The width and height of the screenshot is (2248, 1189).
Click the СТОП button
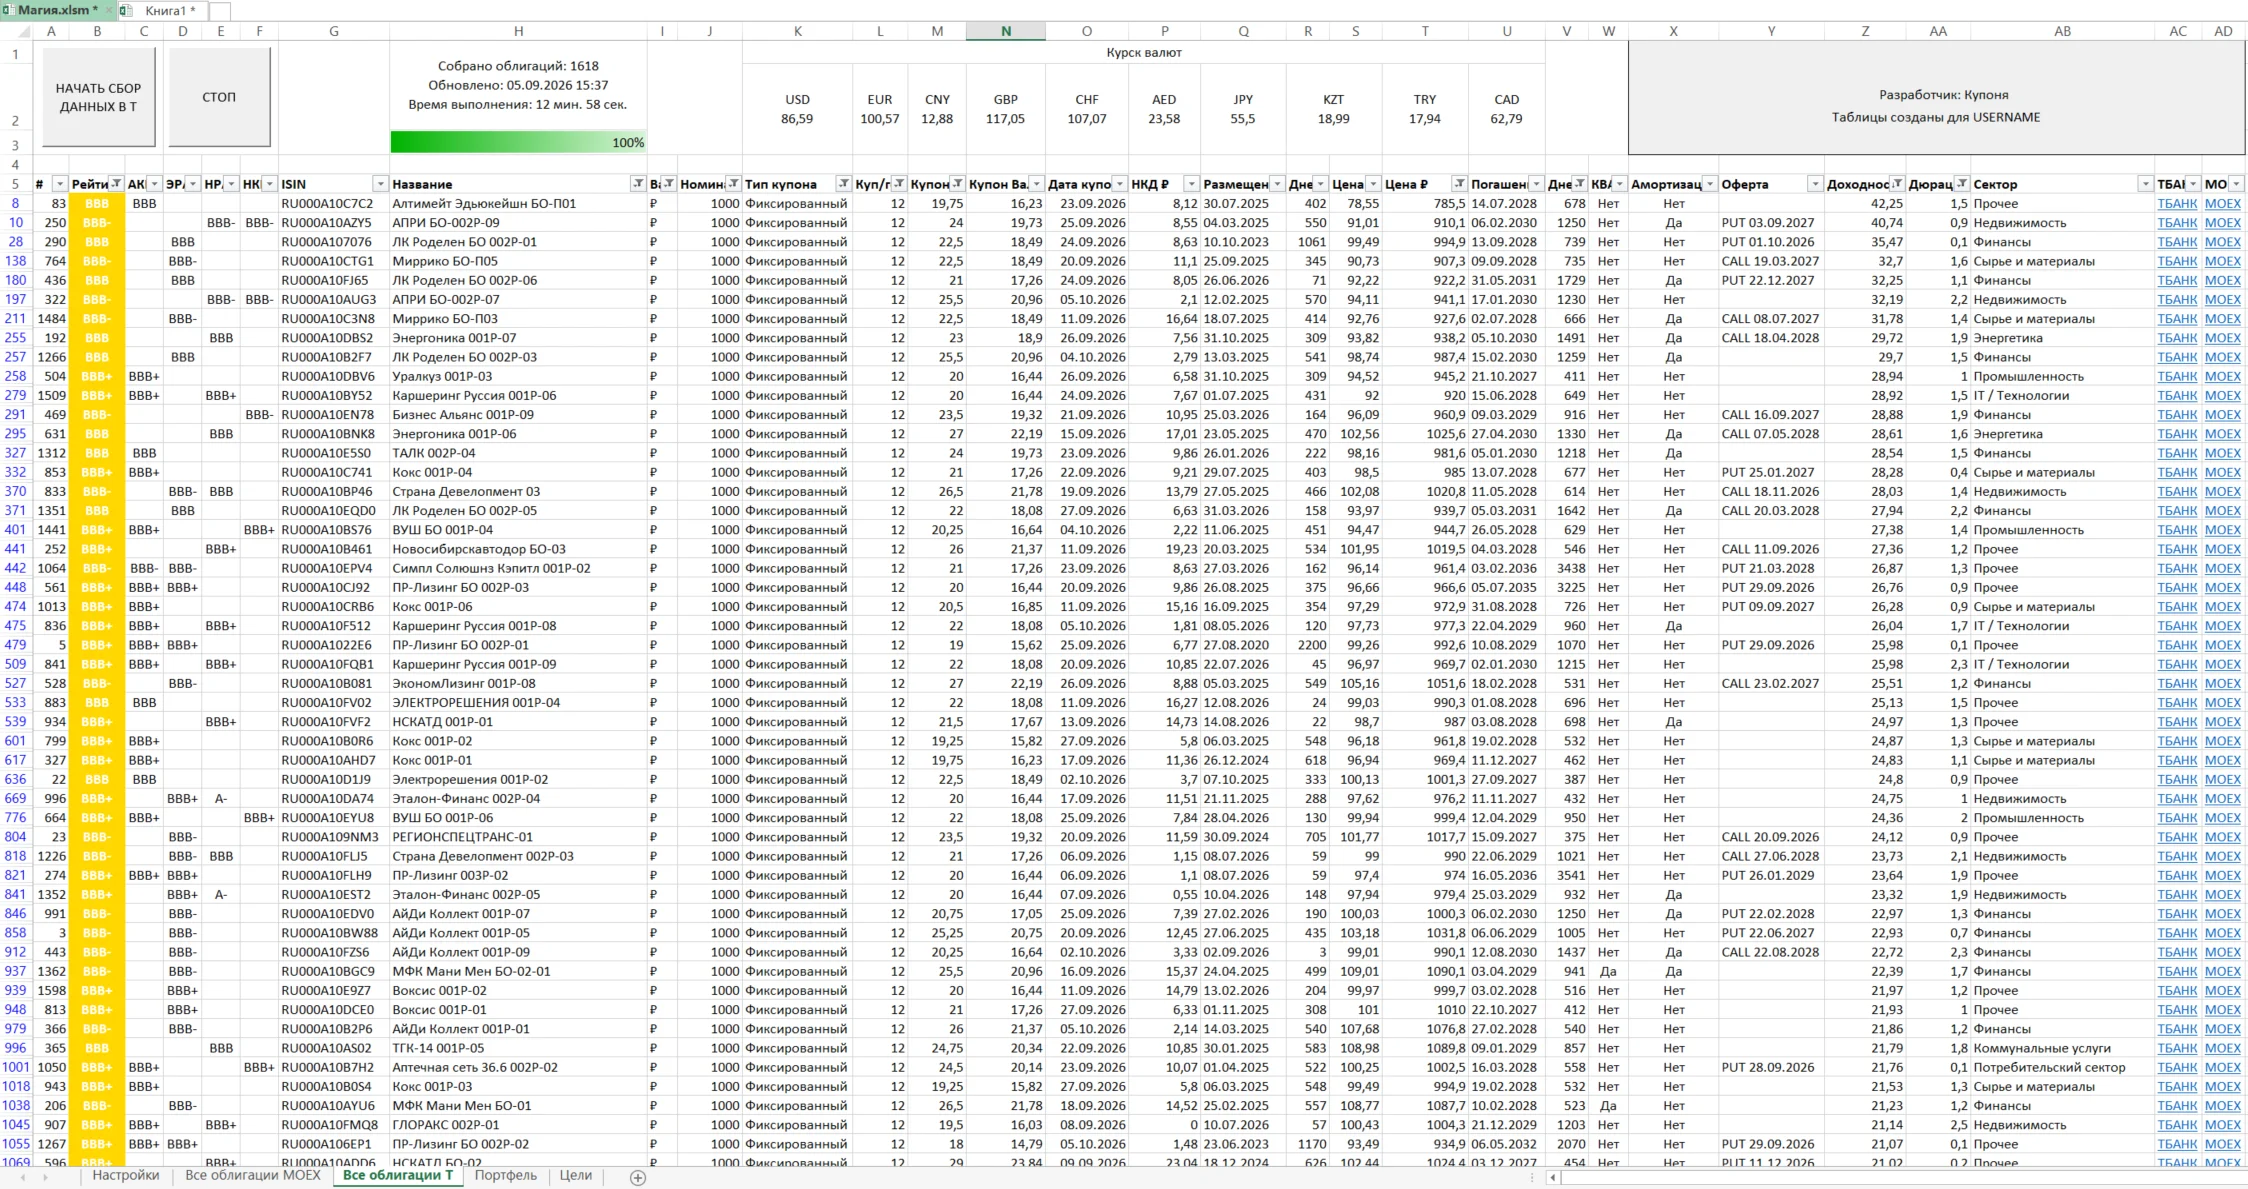[219, 97]
